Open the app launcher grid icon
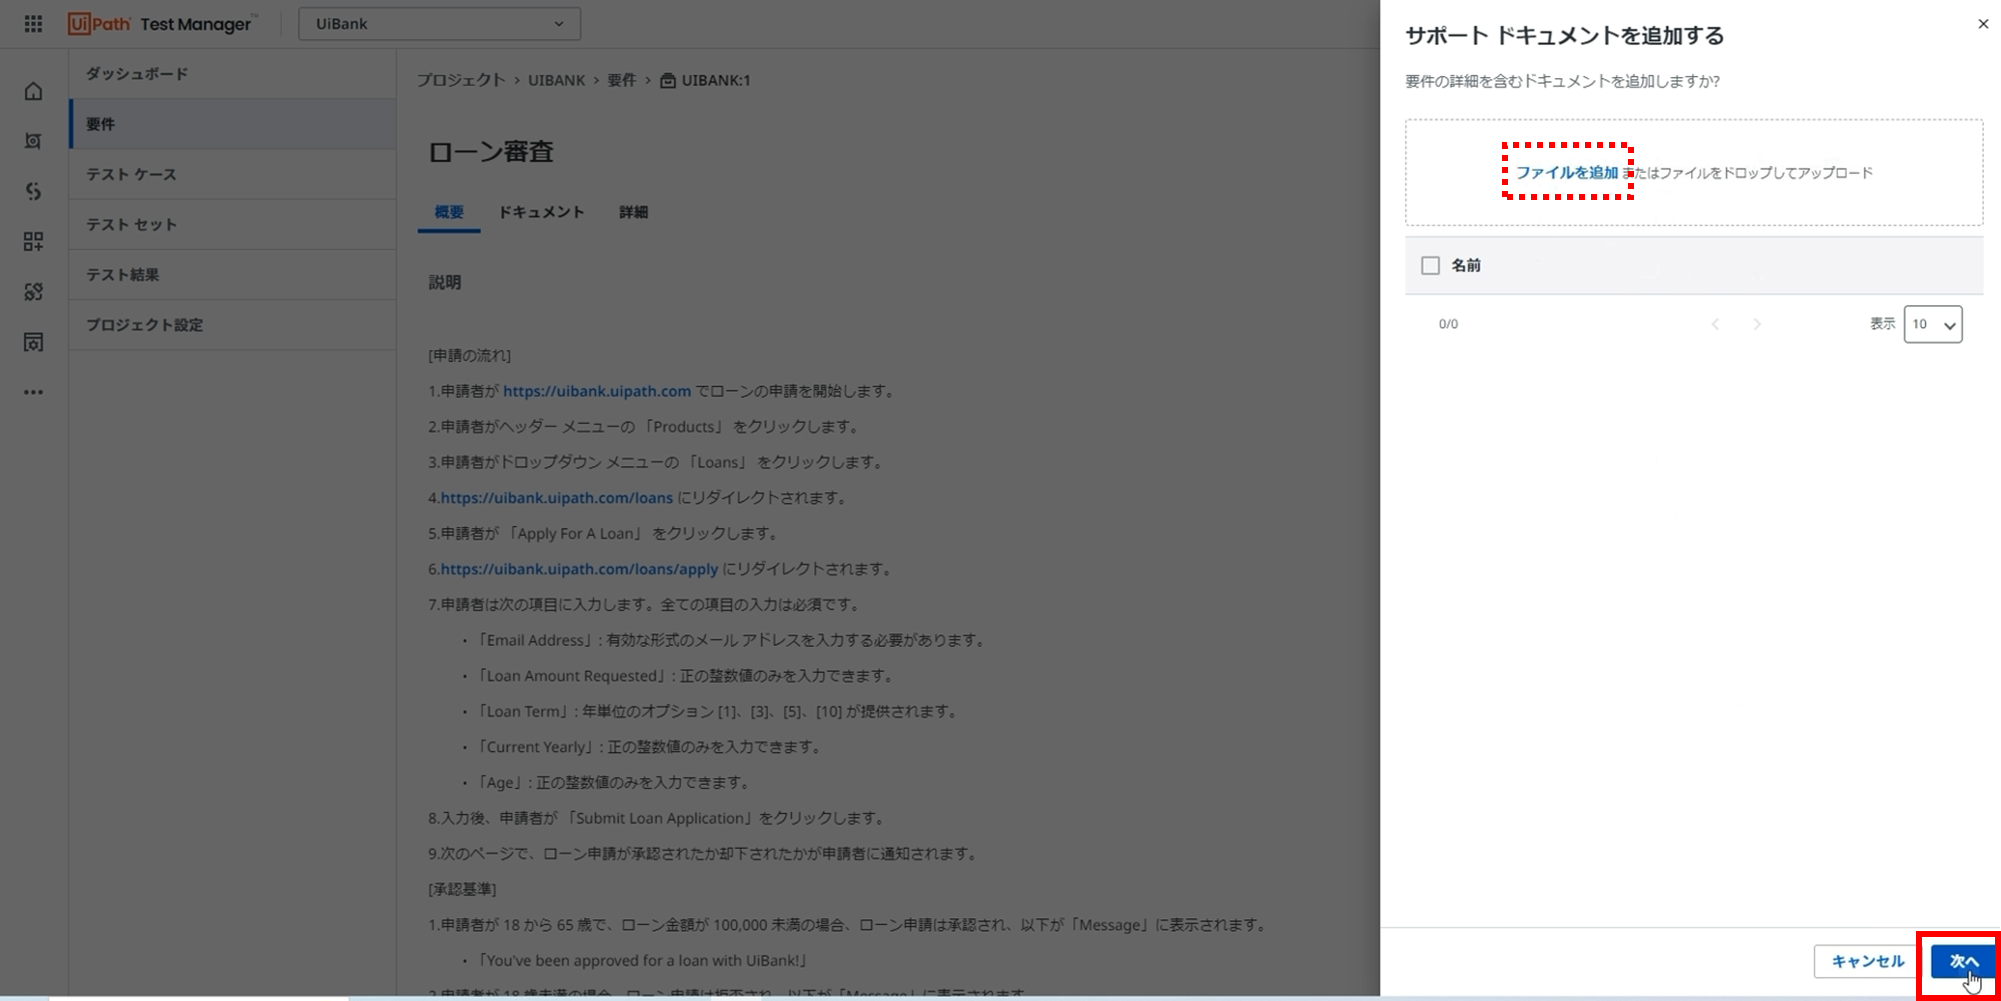Screen dimensions: 2001x1001 pyautogui.click(x=33, y=24)
